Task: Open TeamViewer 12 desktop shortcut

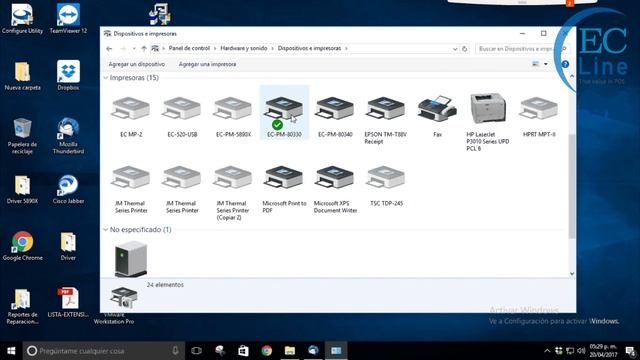Action: (x=68, y=18)
